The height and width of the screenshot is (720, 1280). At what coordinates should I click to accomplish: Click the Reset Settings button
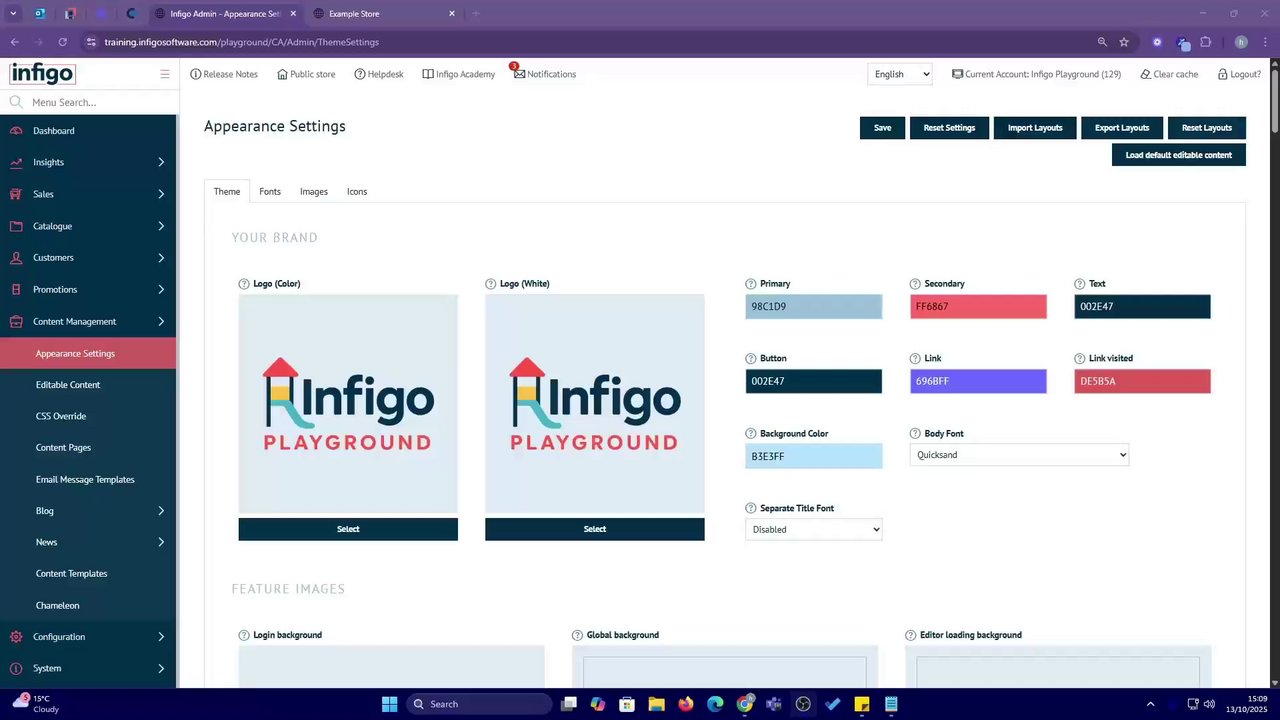pyautogui.click(x=949, y=128)
